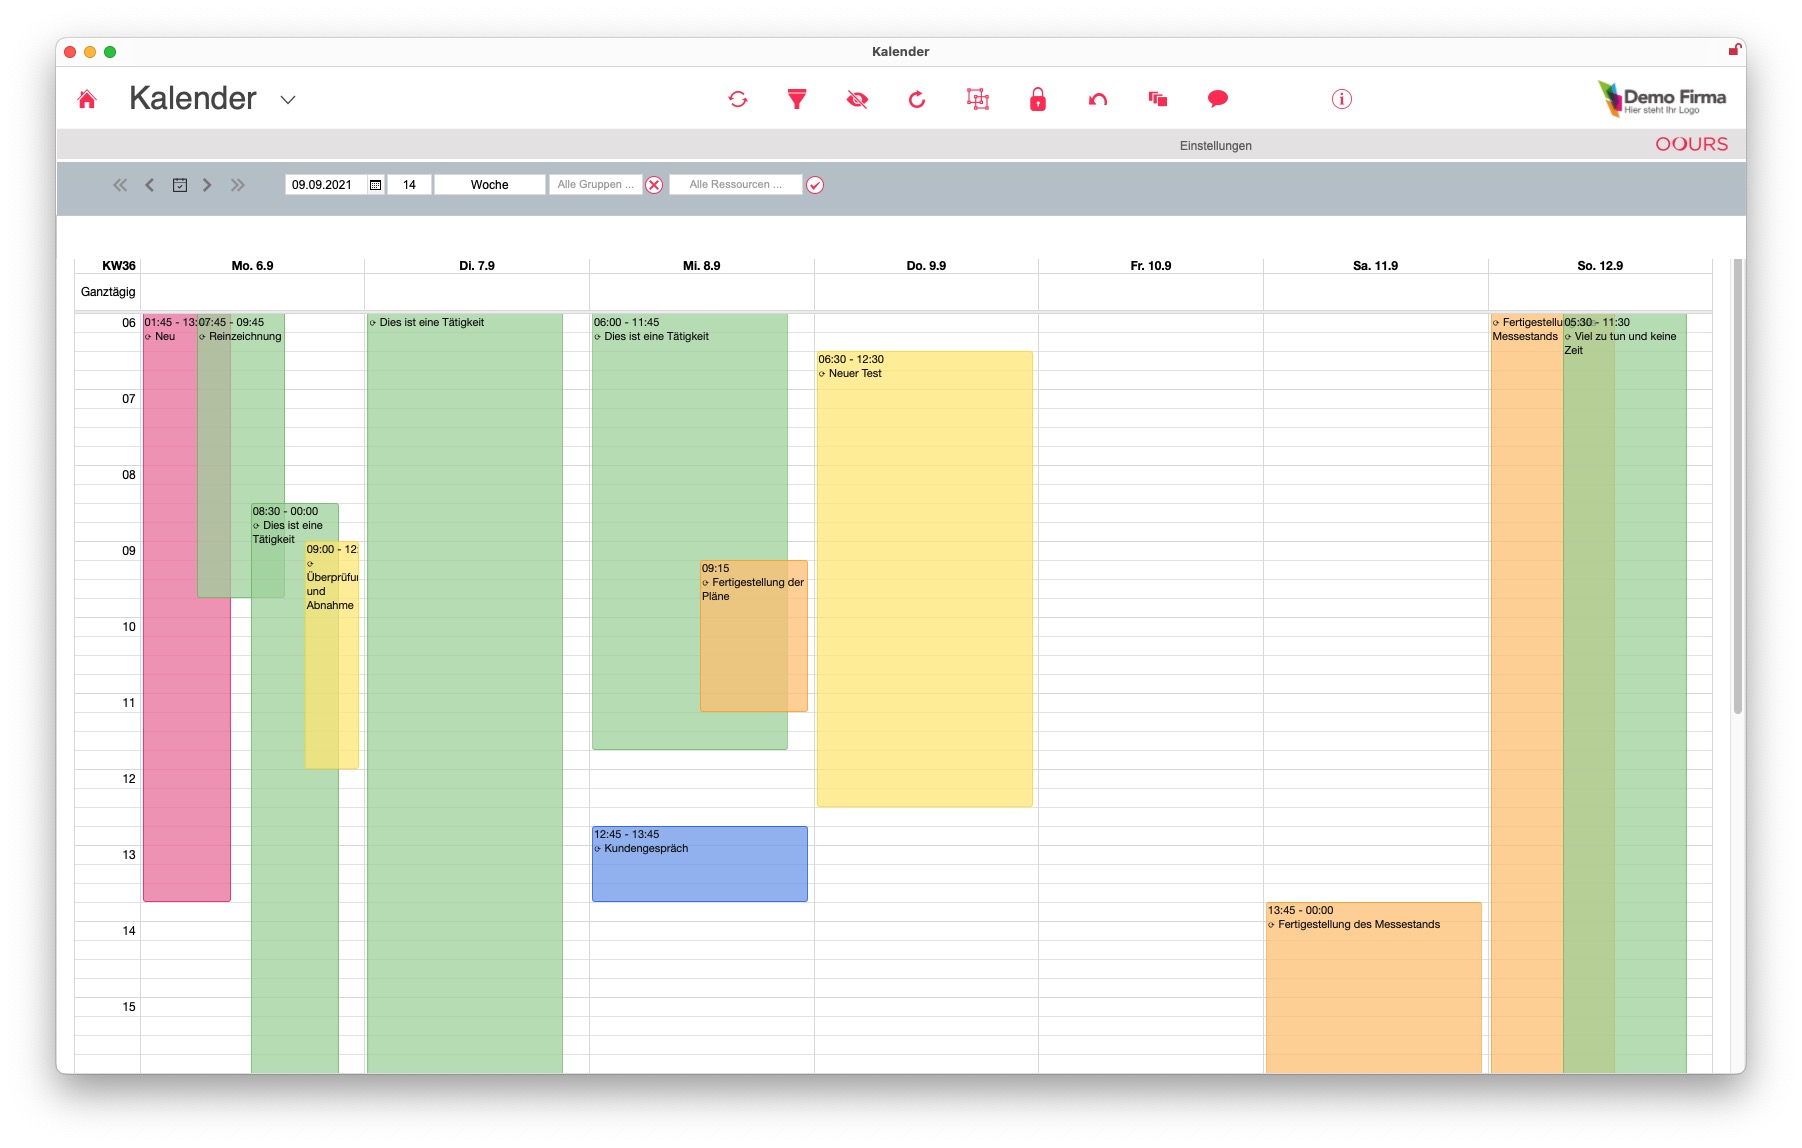
Task: Click the reload circular arrow icon
Action: pyautogui.click(x=917, y=99)
